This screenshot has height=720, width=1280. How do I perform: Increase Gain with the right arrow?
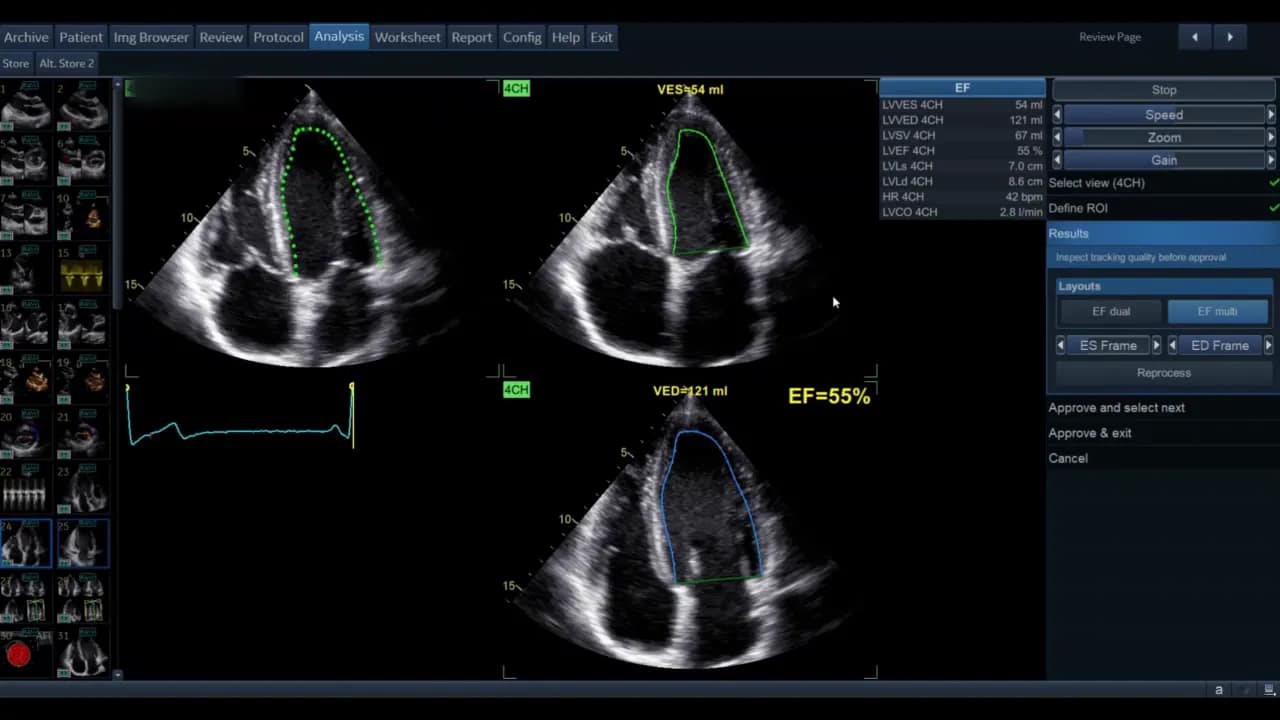[1271, 160]
